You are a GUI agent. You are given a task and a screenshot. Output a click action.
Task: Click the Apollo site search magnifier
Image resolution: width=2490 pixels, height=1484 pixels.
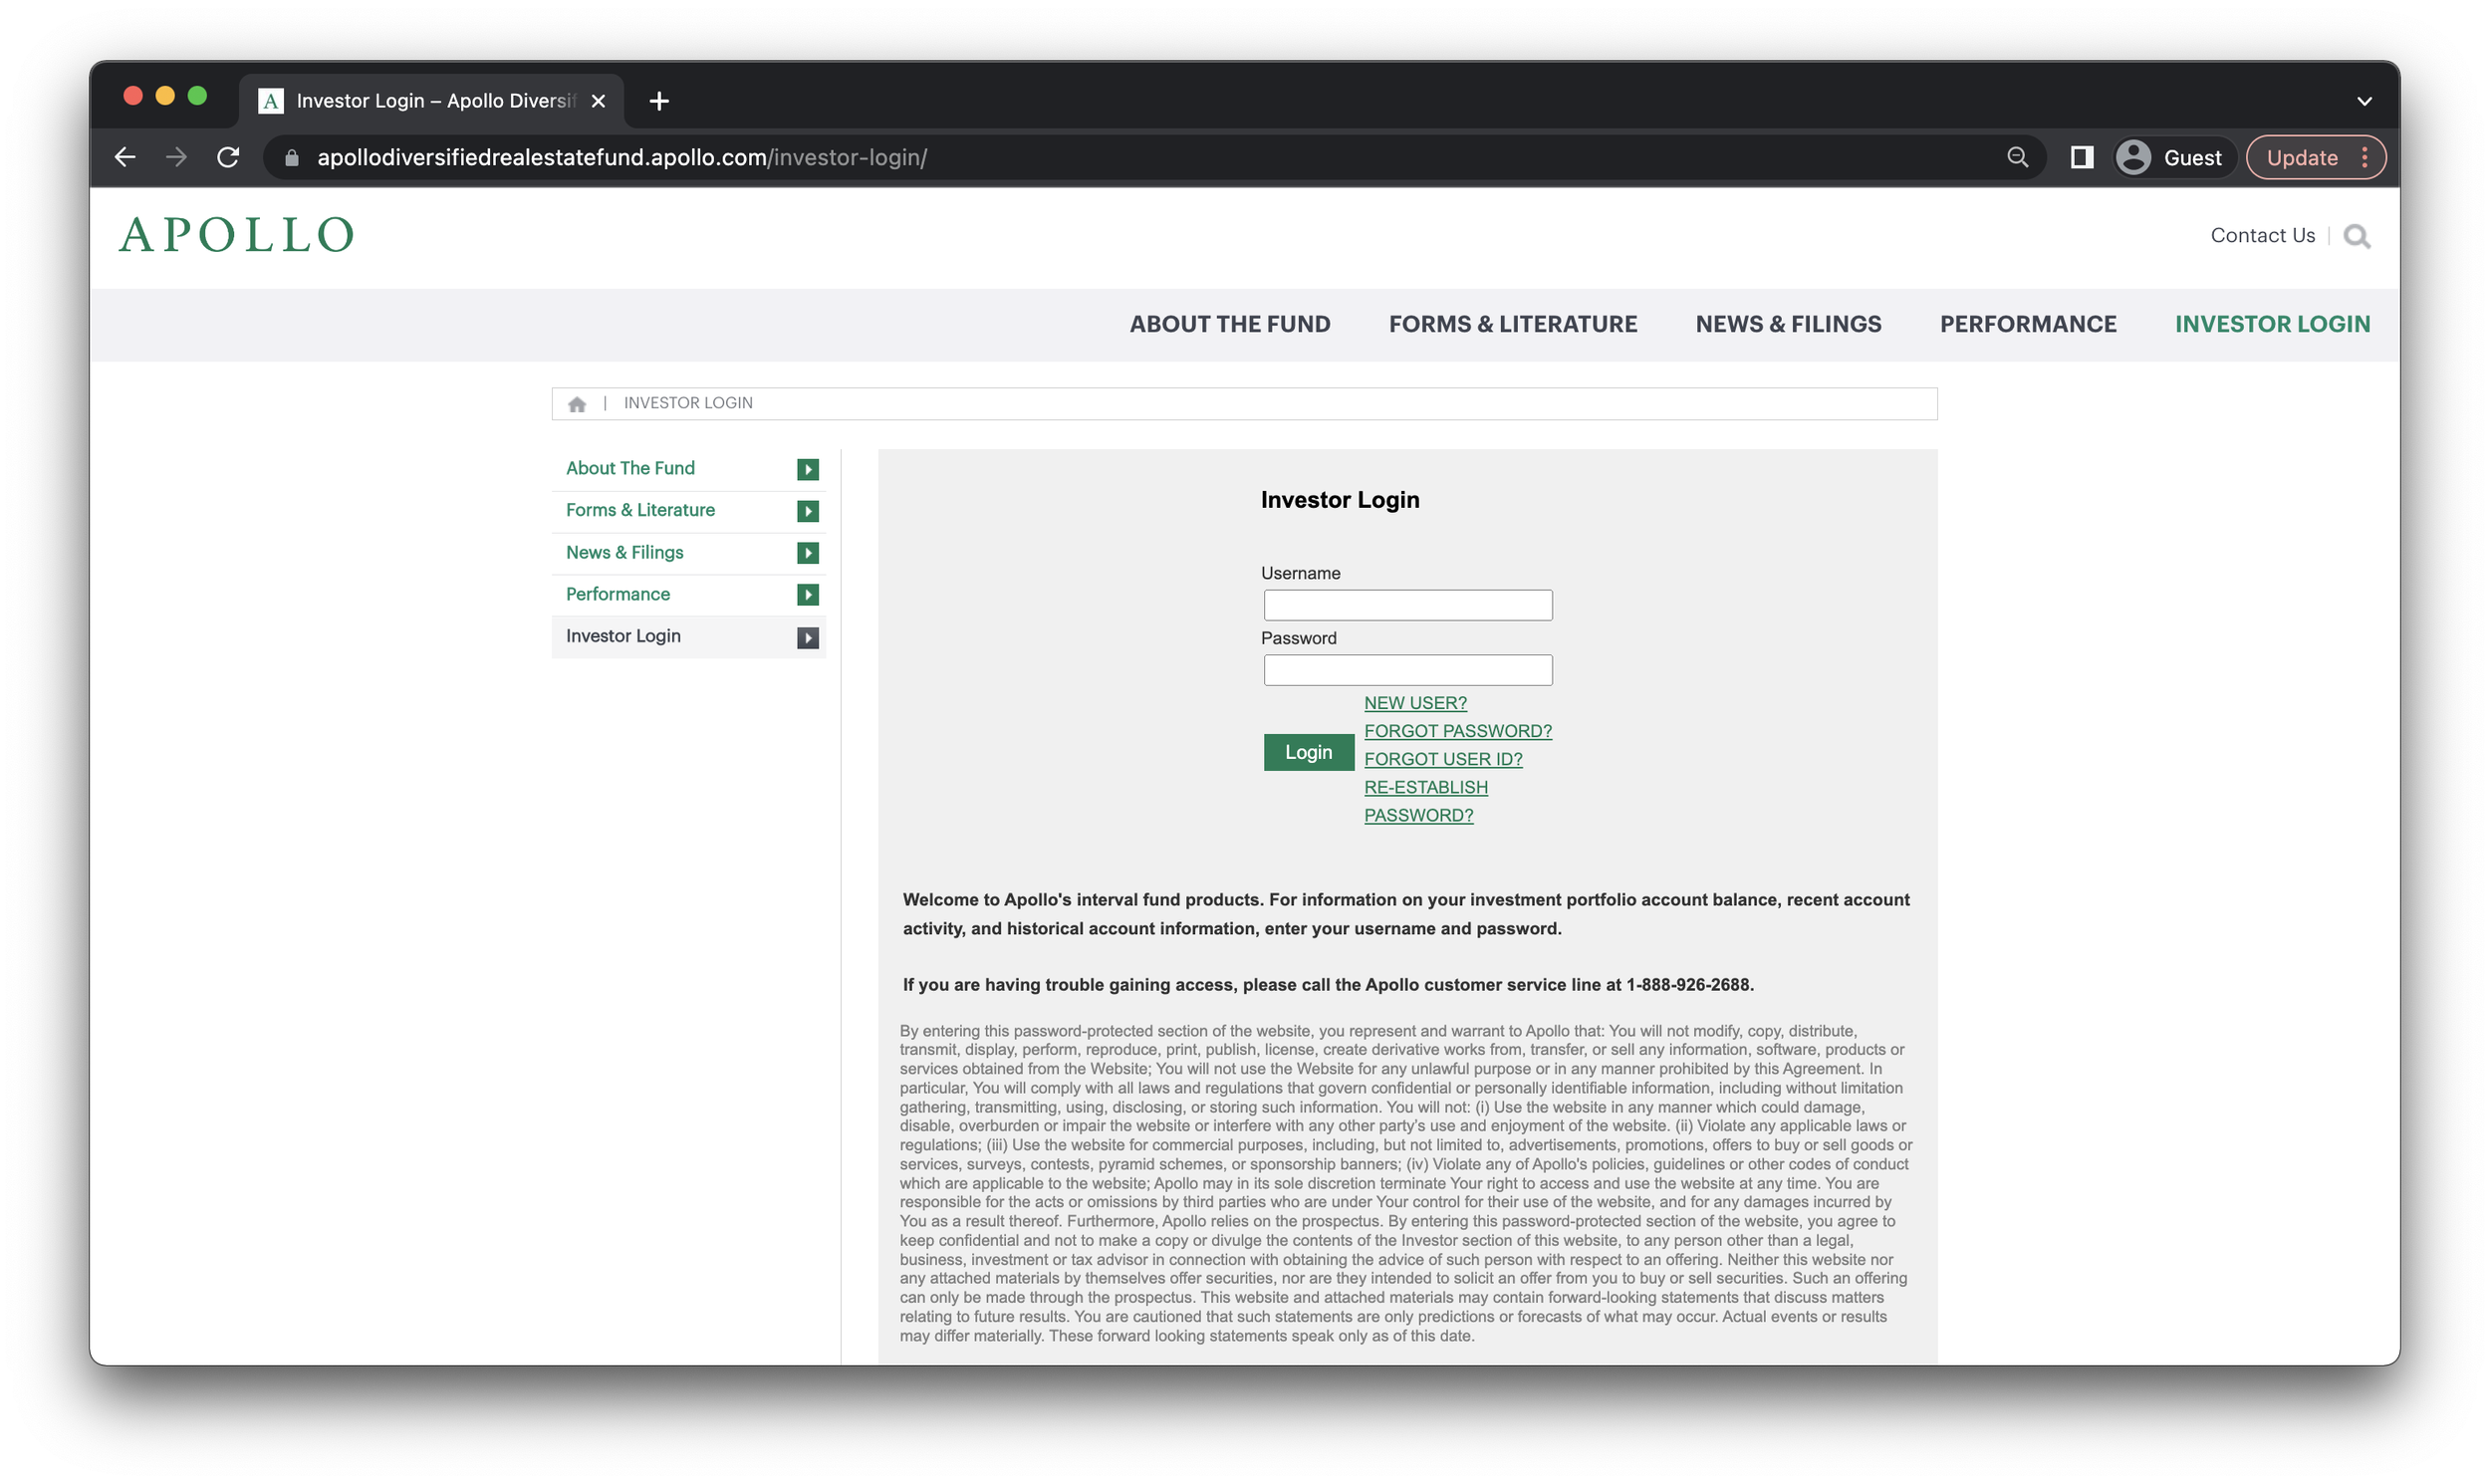(x=2357, y=236)
